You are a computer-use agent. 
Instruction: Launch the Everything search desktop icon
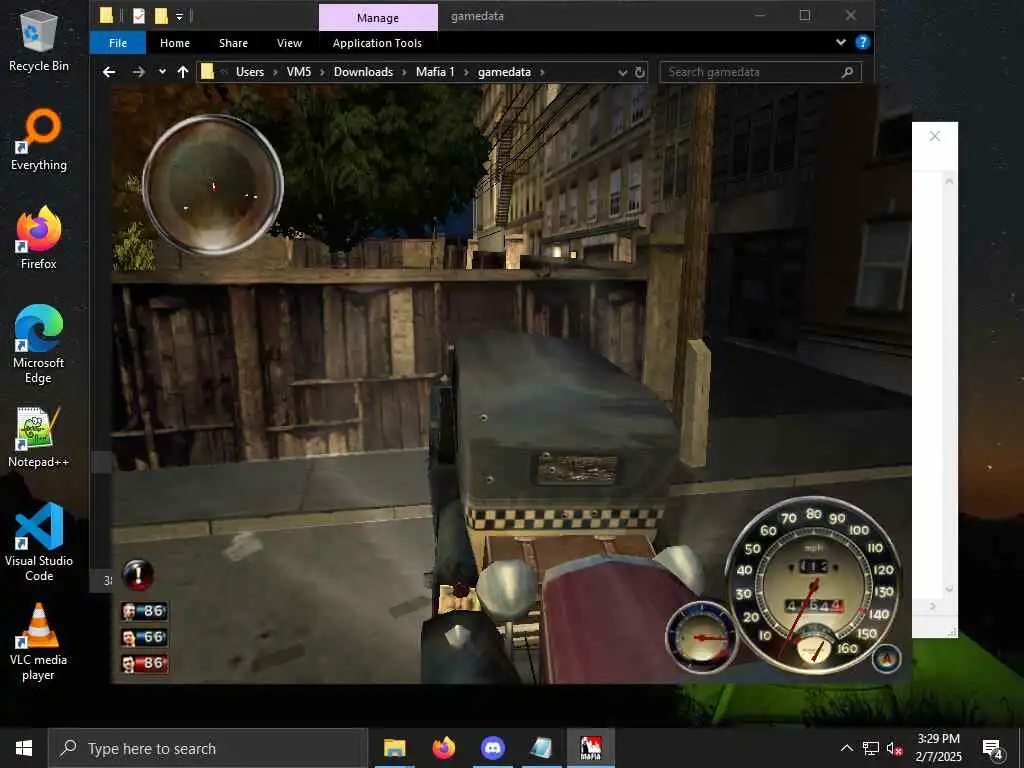pyautogui.click(x=39, y=140)
